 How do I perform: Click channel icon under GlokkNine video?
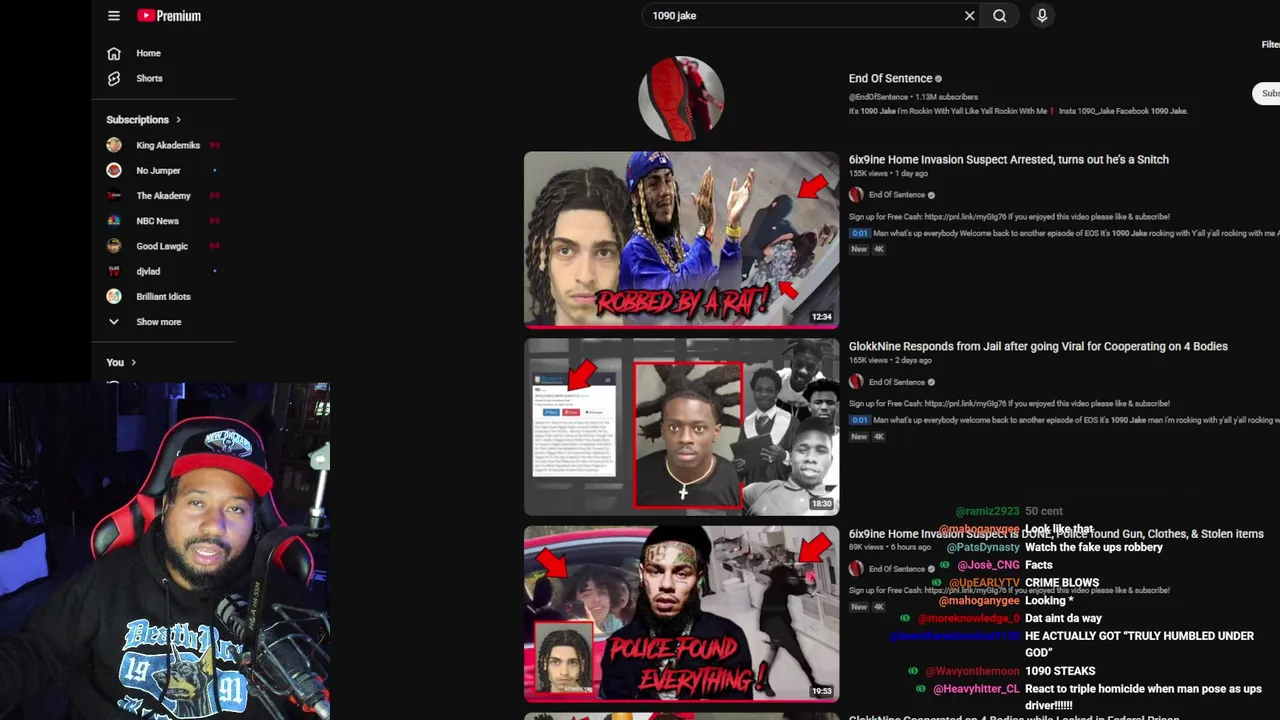click(x=856, y=382)
